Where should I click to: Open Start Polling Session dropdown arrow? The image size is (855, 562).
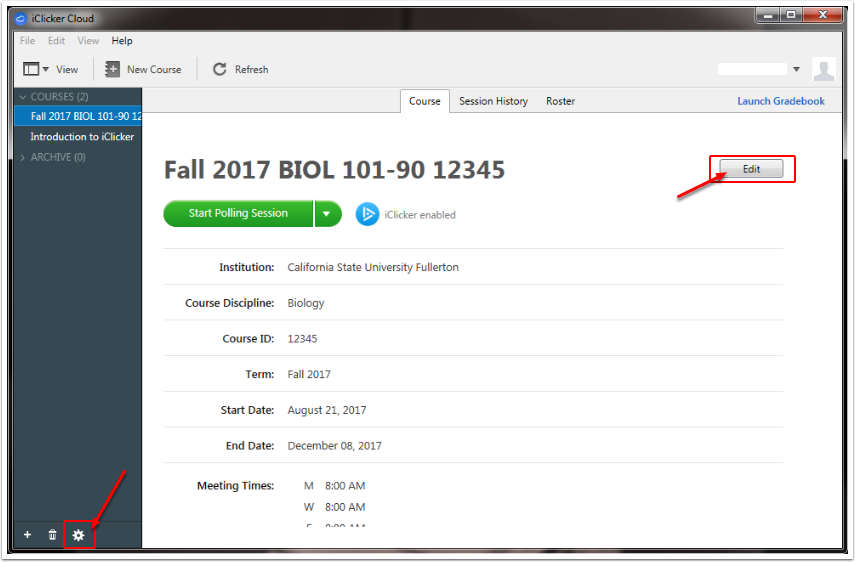tap(327, 214)
